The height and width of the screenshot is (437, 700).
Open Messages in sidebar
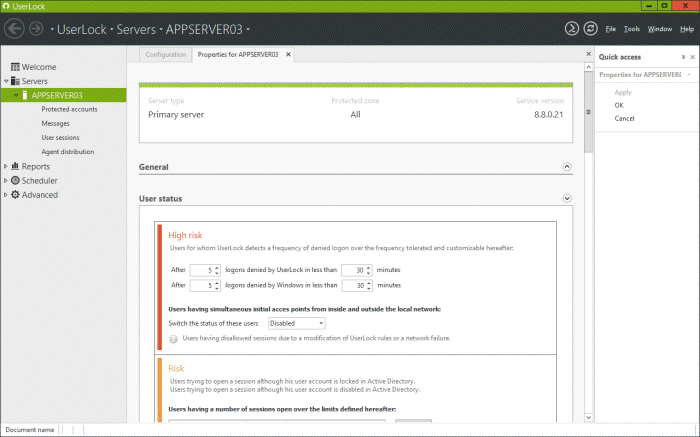[55, 124]
